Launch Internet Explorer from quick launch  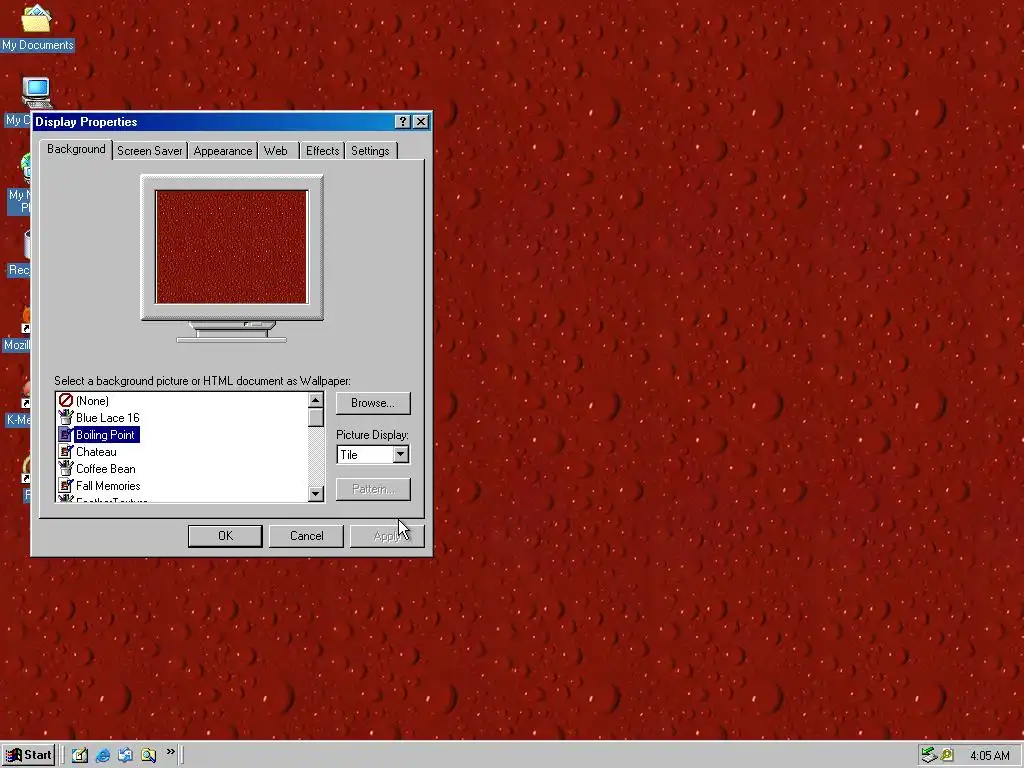103,755
